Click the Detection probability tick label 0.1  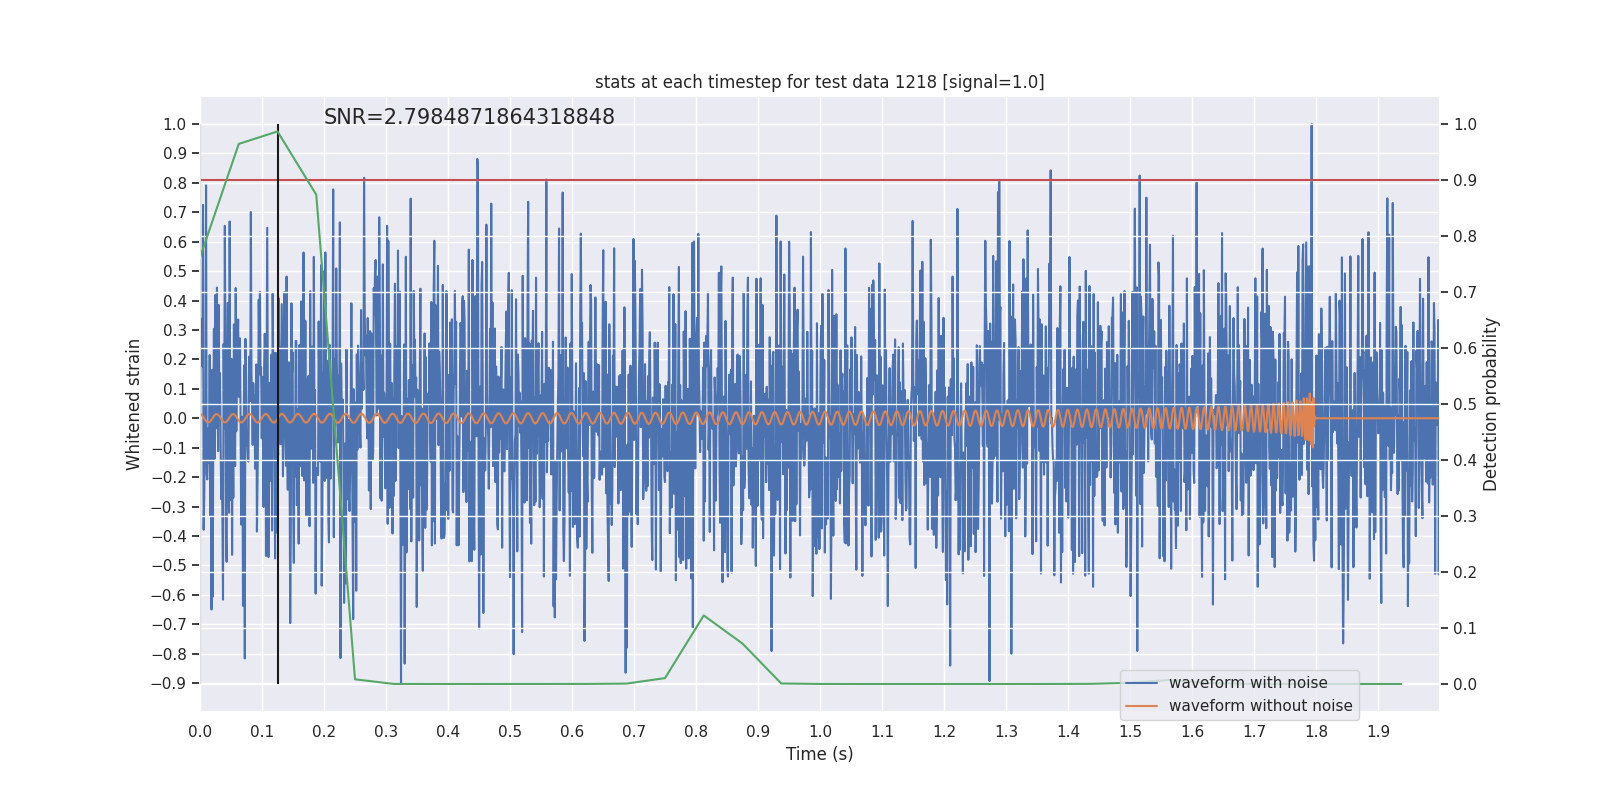click(x=1465, y=629)
